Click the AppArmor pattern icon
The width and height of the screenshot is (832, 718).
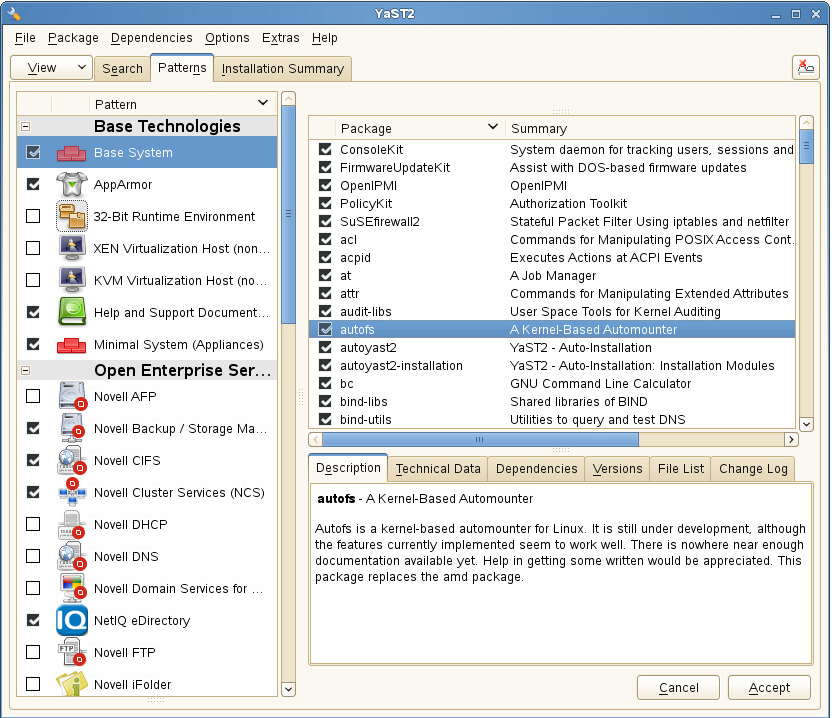[x=72, y=185]
